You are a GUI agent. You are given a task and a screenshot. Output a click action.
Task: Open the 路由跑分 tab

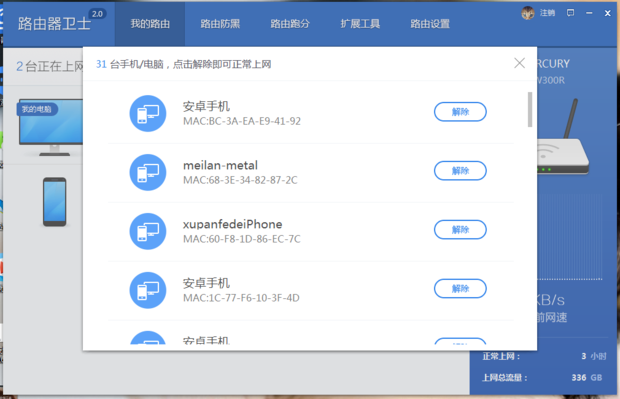pyautogui.click(x=290, y=24)
